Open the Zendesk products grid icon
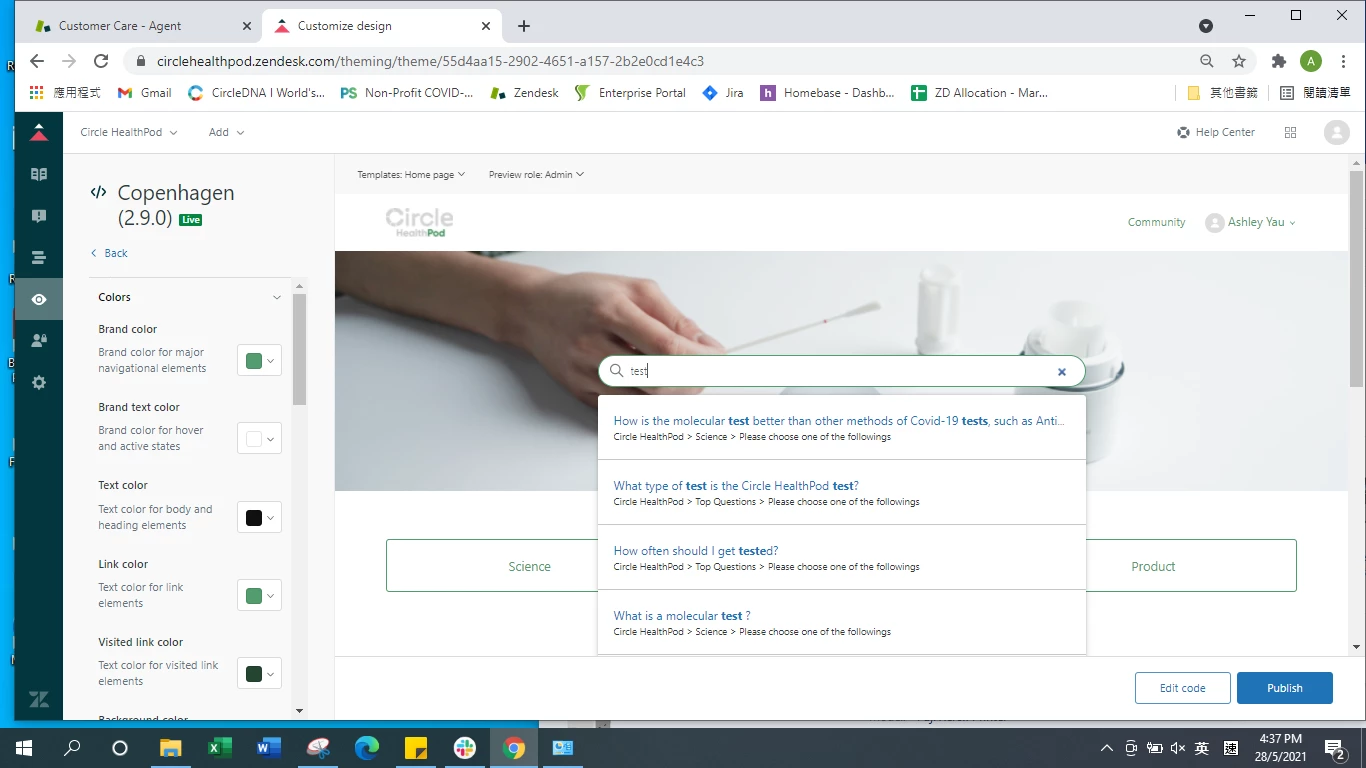The width and height of the screenshot is (1366, 768). [1290, 132]
